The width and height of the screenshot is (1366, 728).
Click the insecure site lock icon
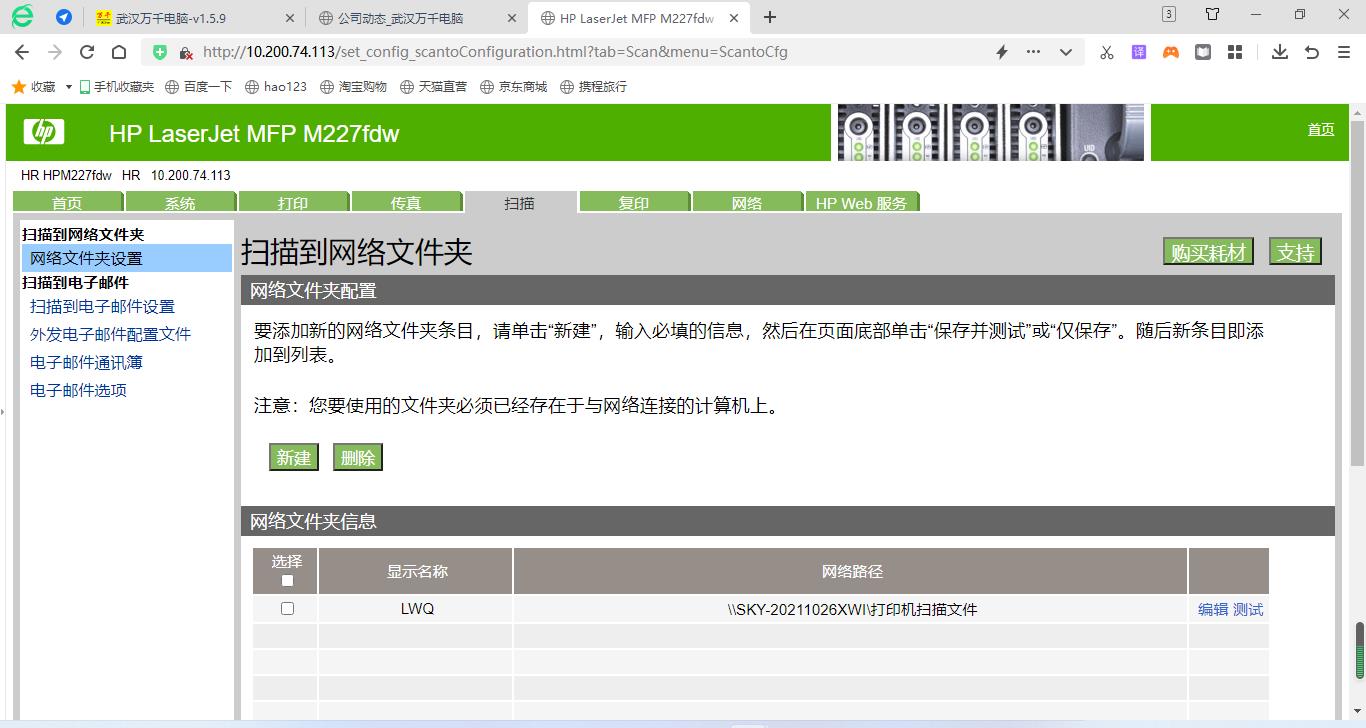click(x=186, y=52)
